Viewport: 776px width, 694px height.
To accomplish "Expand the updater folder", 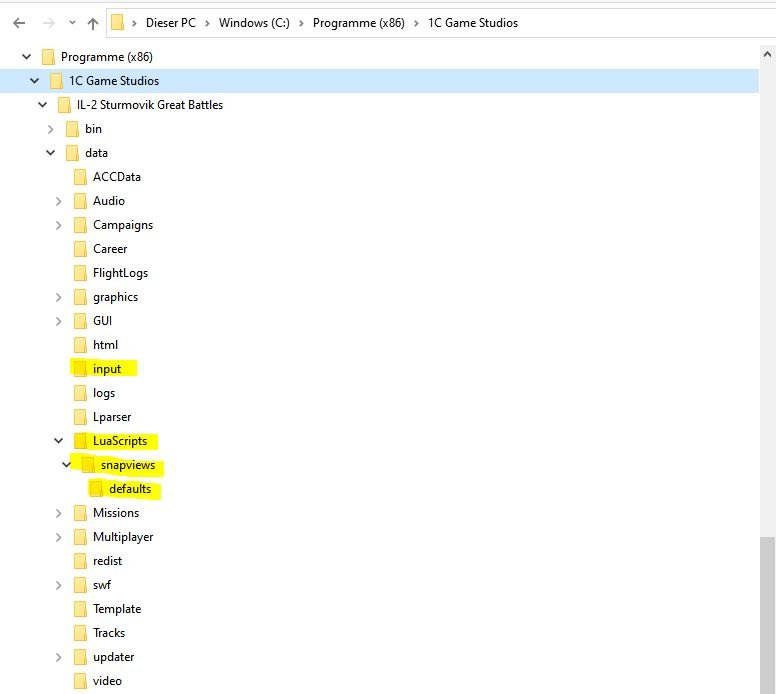I will (x=58, y=657).
